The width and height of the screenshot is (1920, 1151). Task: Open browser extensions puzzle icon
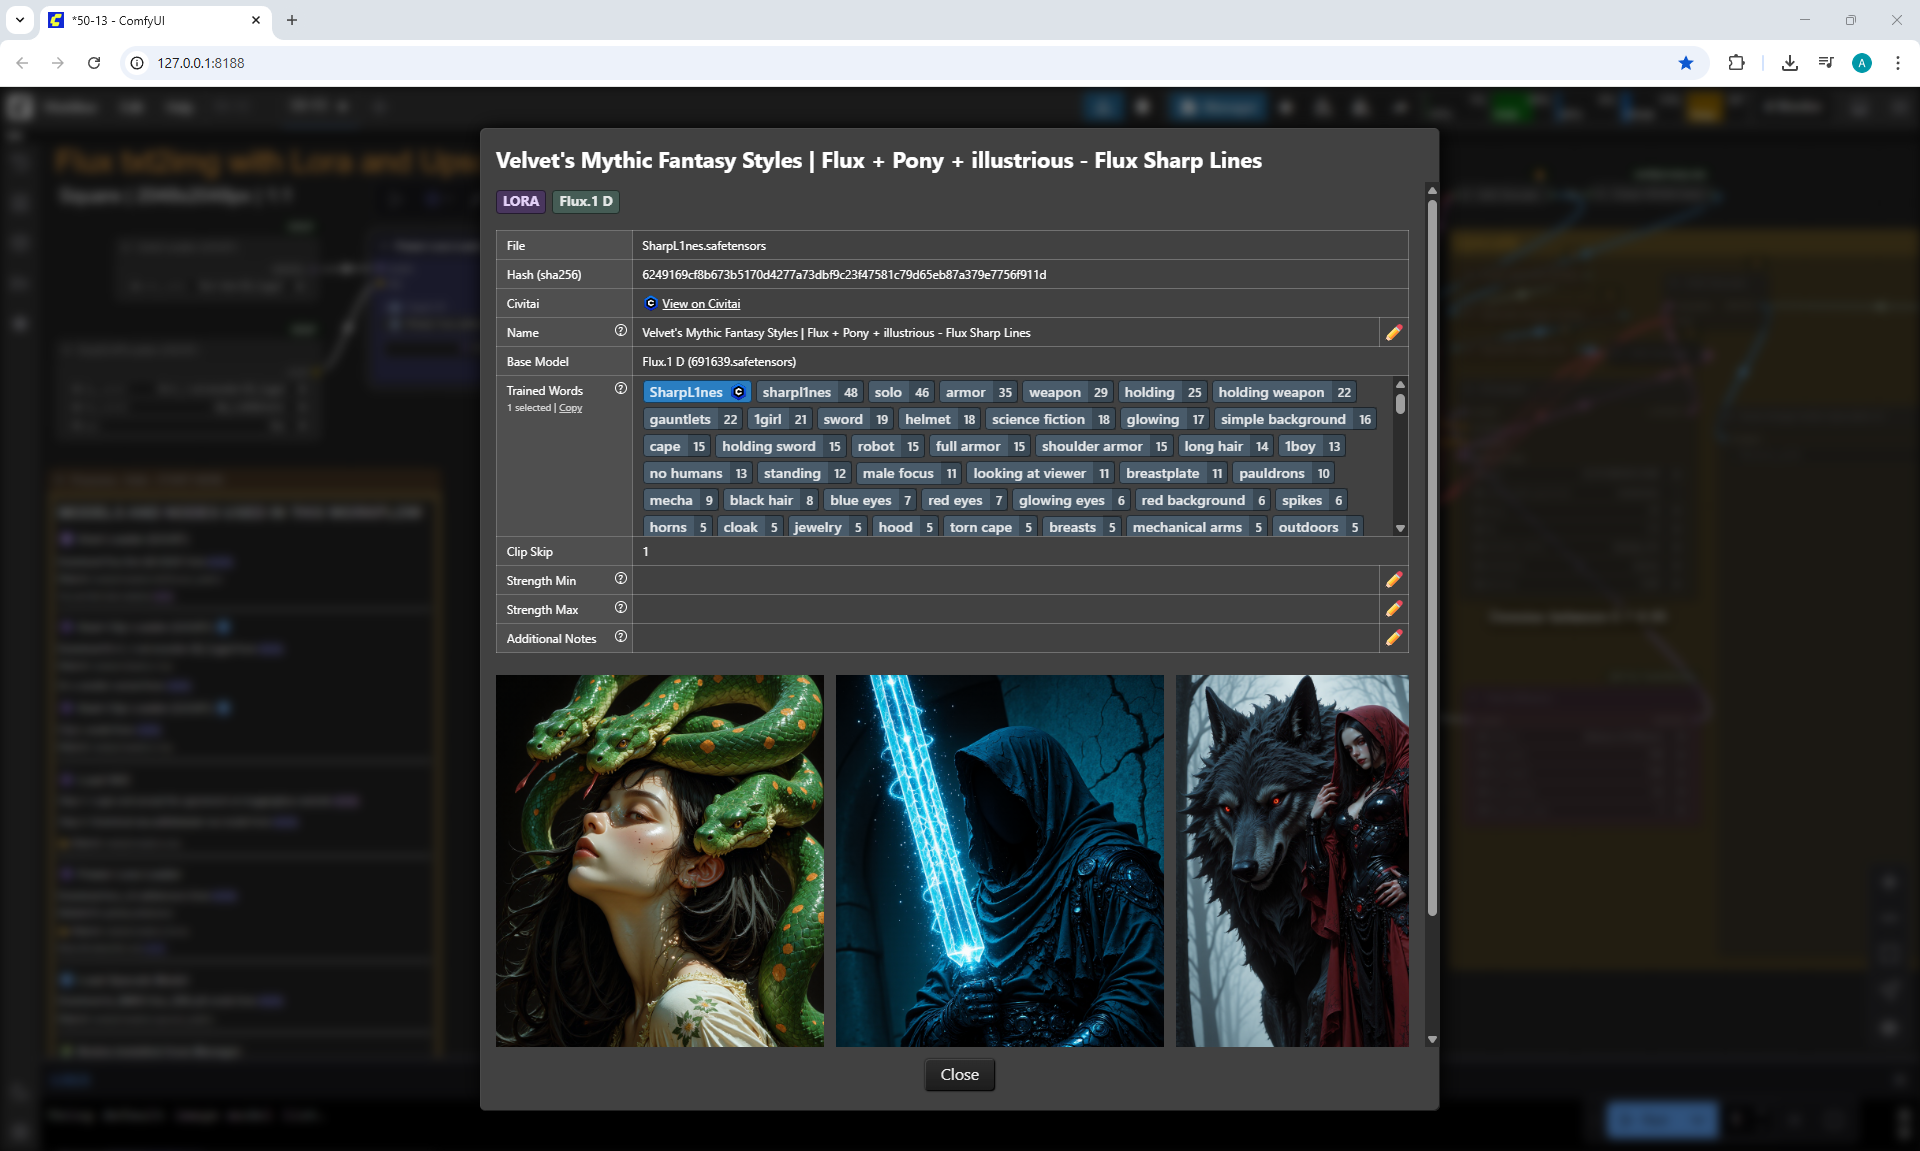pyautogui.click(x=1736, y=63)
